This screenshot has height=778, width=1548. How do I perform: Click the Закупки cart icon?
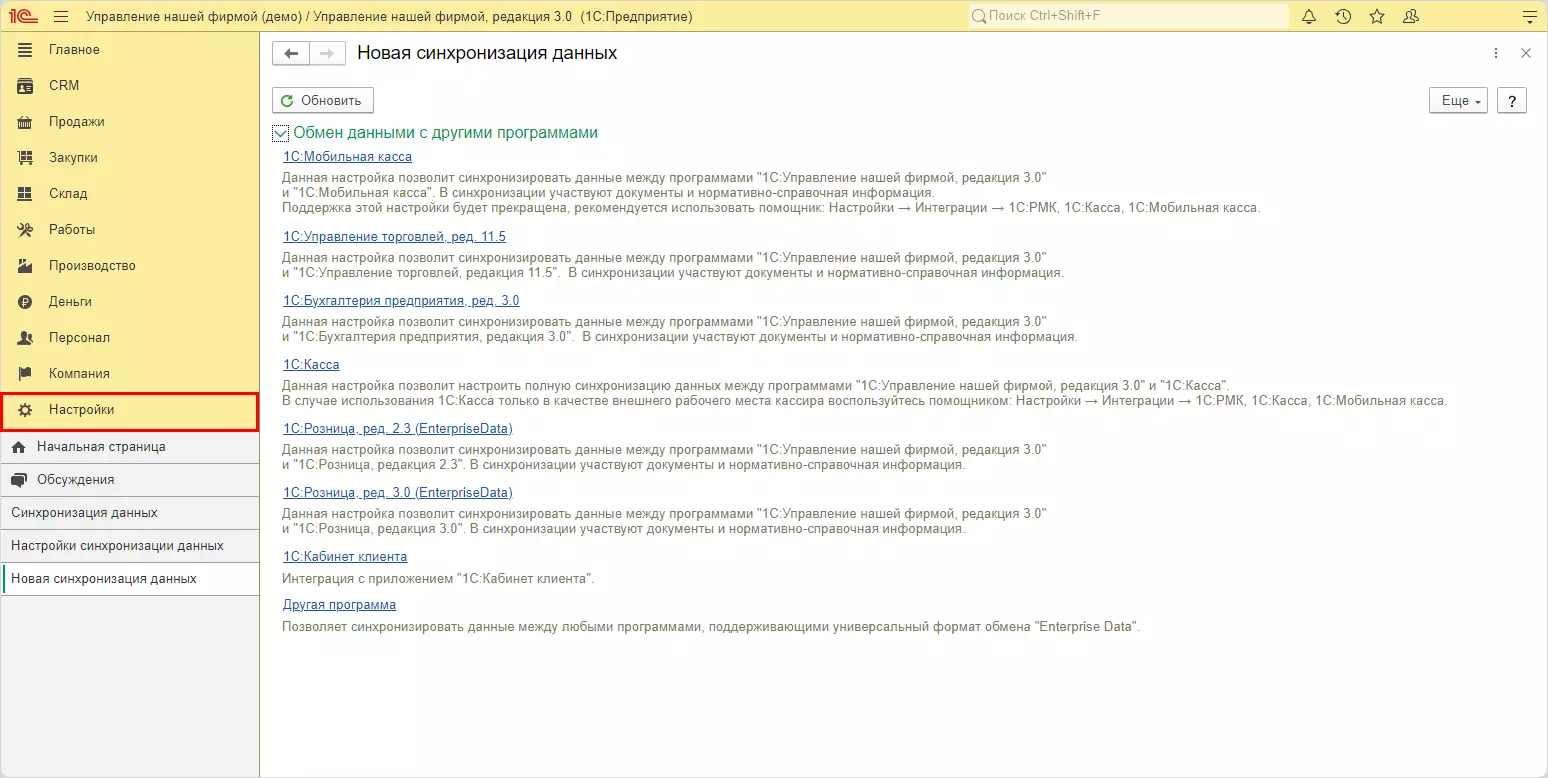point(26,158)
